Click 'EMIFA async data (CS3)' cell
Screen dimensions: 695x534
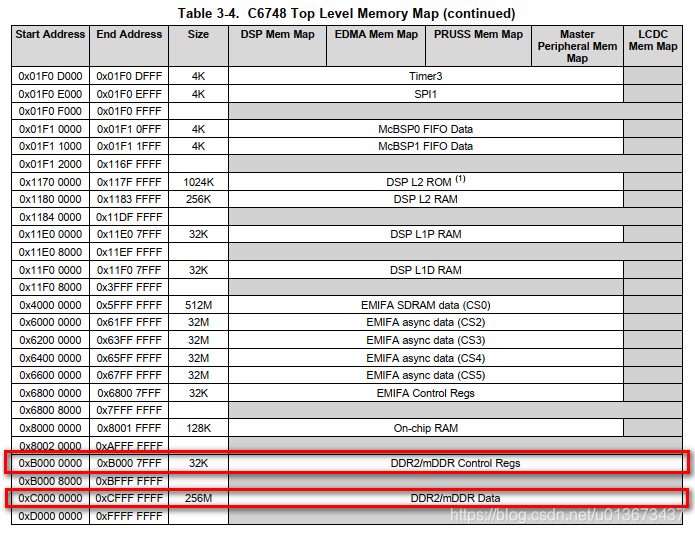click(426, 340)
